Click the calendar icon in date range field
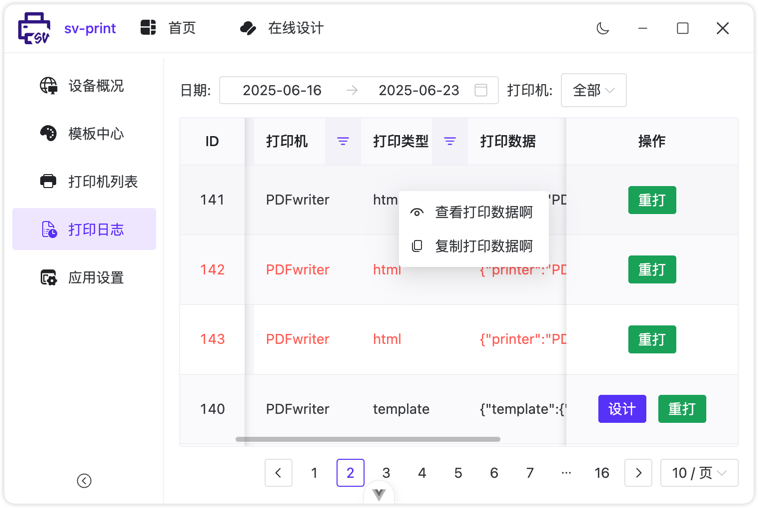This screenshot has height=508, width=758. tap(481, 90)
